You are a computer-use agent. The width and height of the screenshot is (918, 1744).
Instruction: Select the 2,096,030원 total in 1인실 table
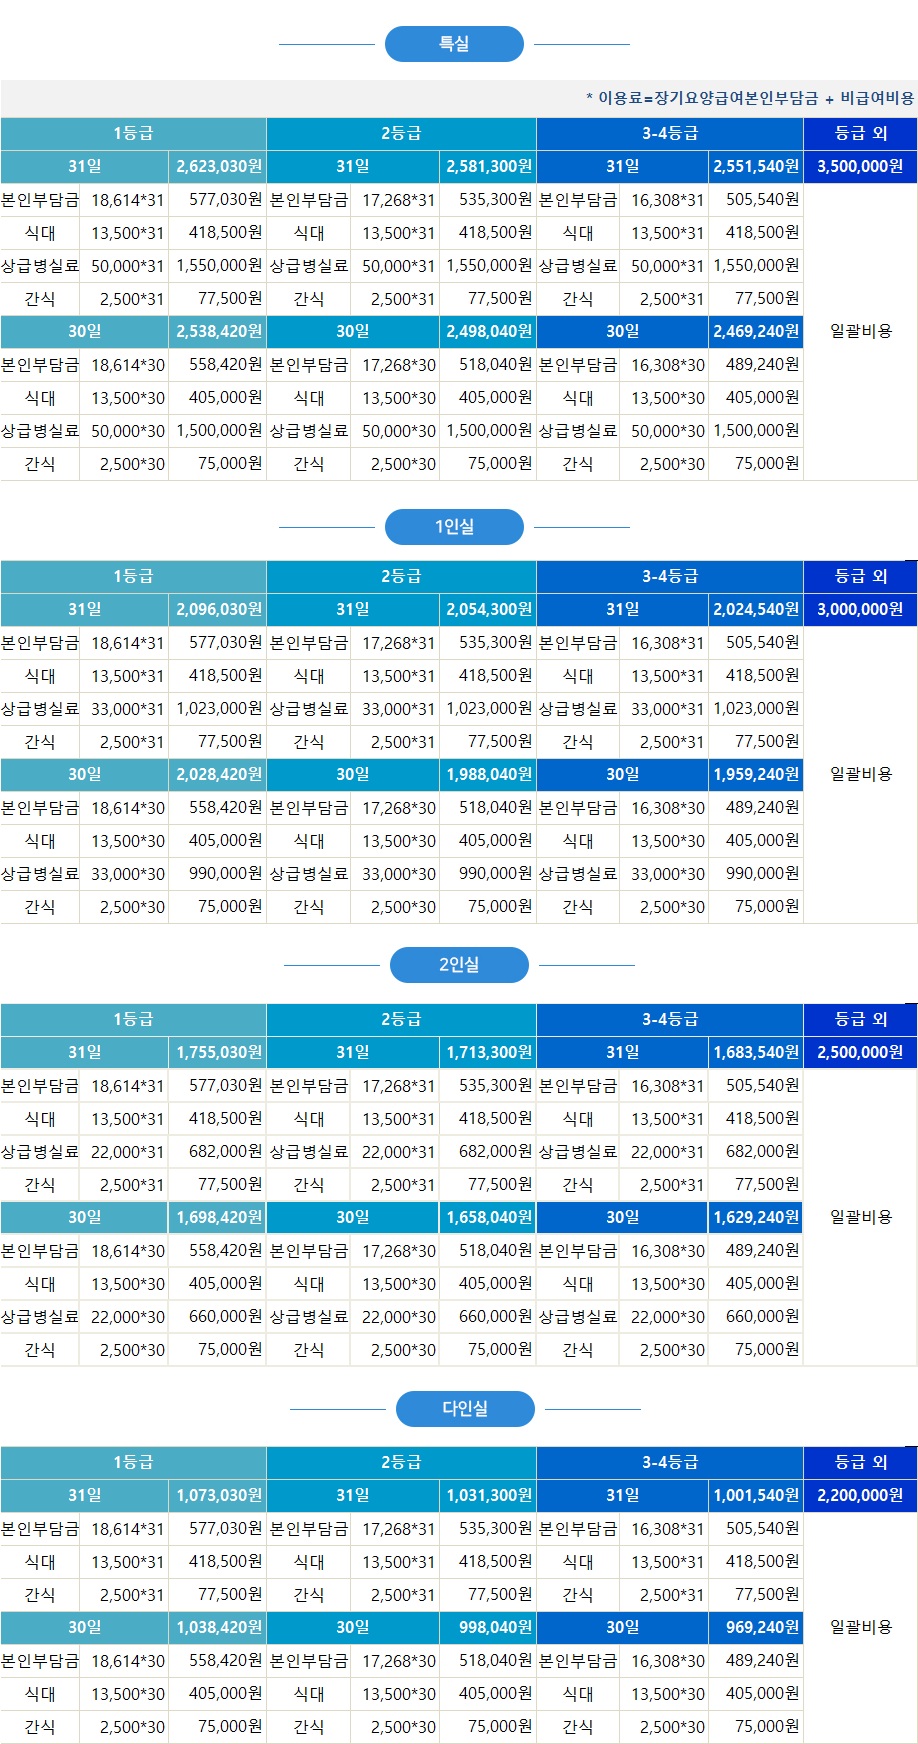pos(219,609)
